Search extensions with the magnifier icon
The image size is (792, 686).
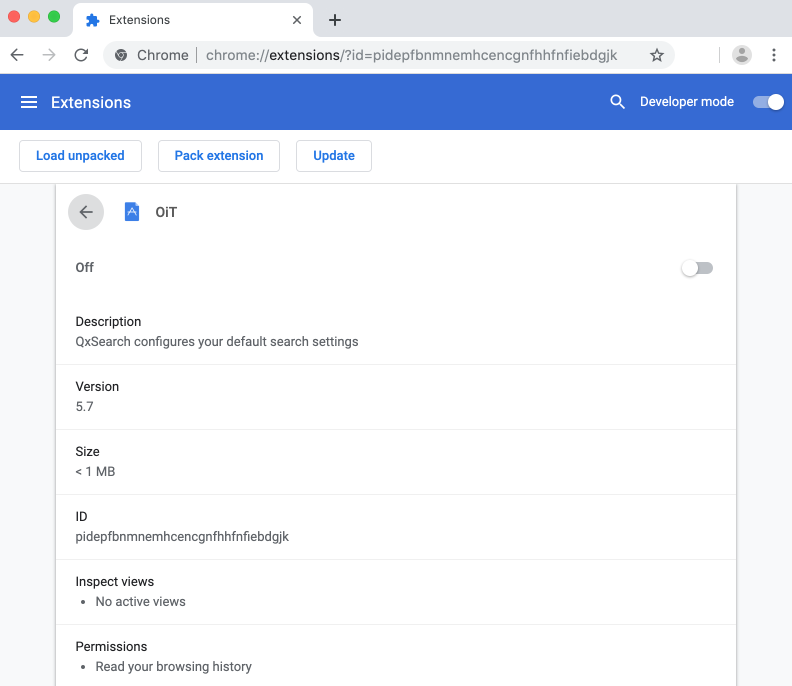click(617, 102)
